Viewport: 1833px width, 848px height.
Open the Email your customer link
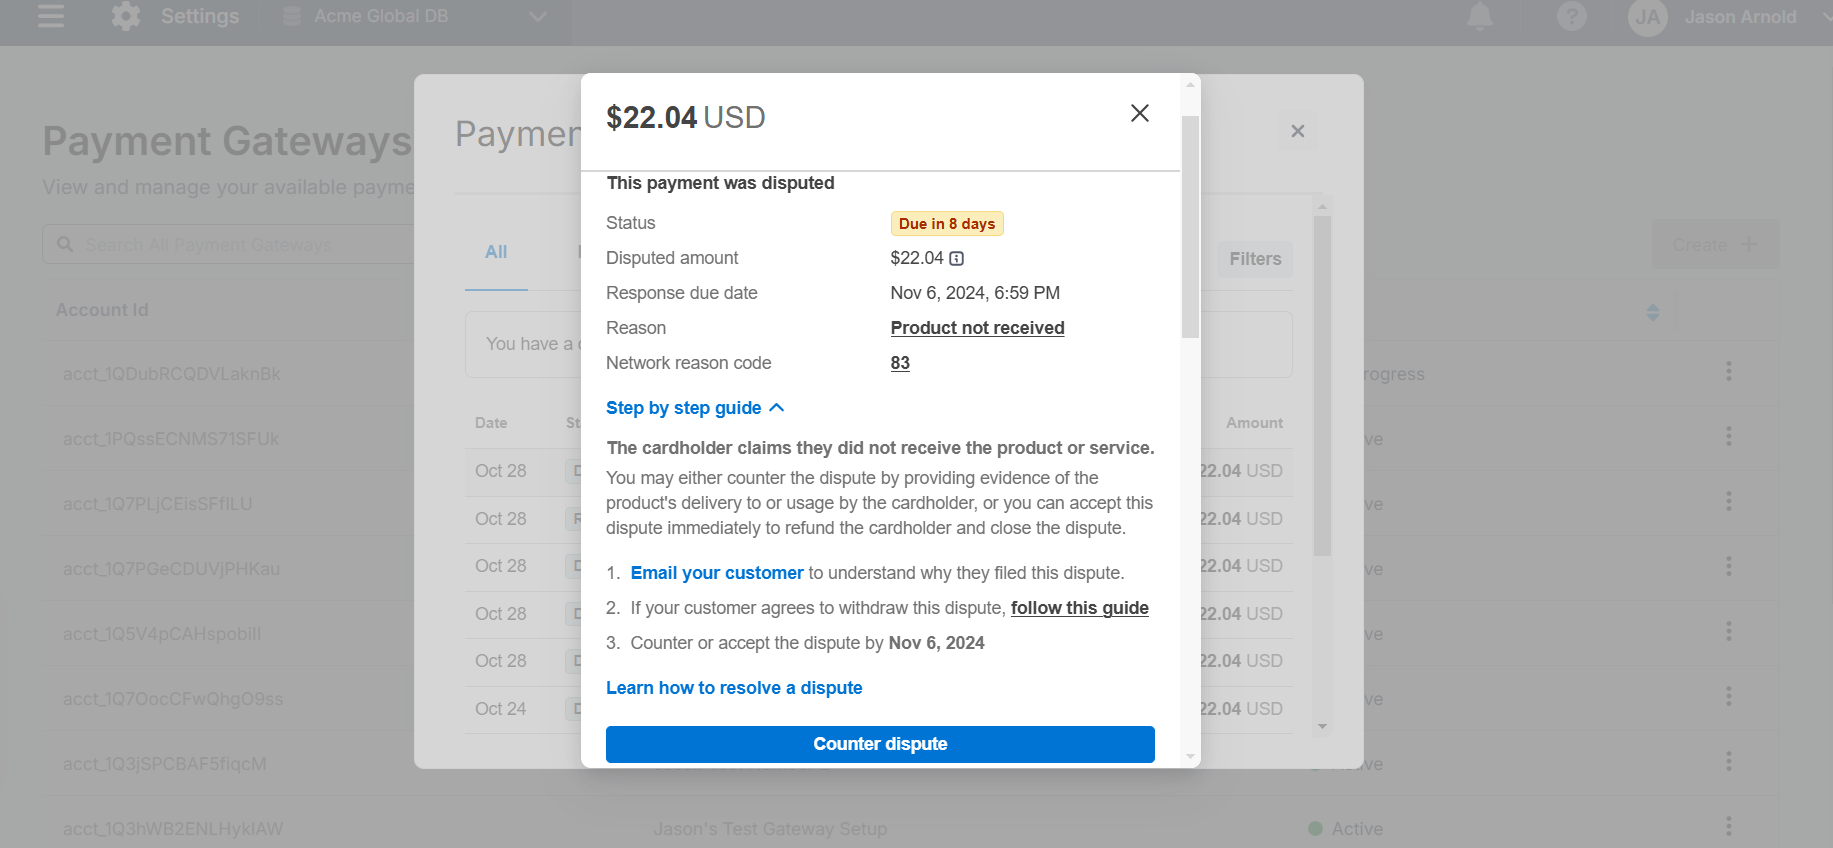click(x=717, y=573)
